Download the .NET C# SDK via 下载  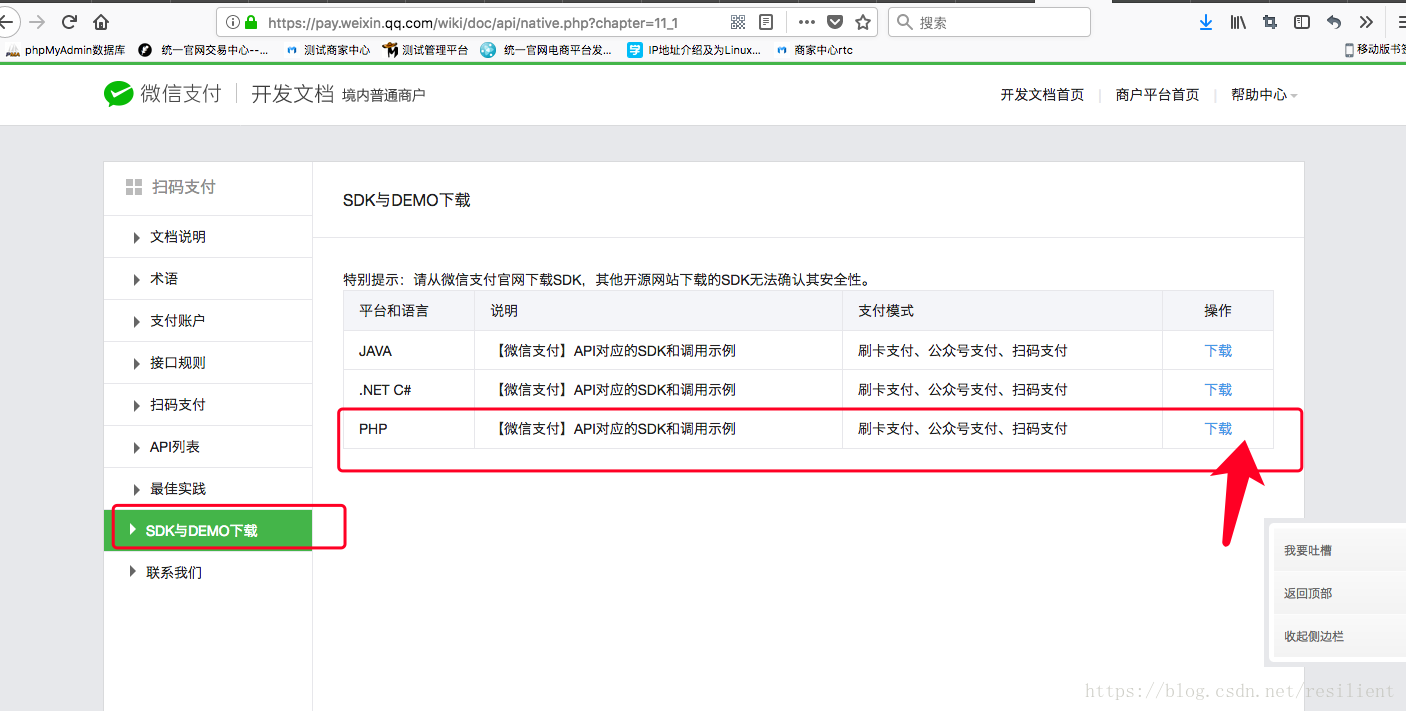point(1218,390)
